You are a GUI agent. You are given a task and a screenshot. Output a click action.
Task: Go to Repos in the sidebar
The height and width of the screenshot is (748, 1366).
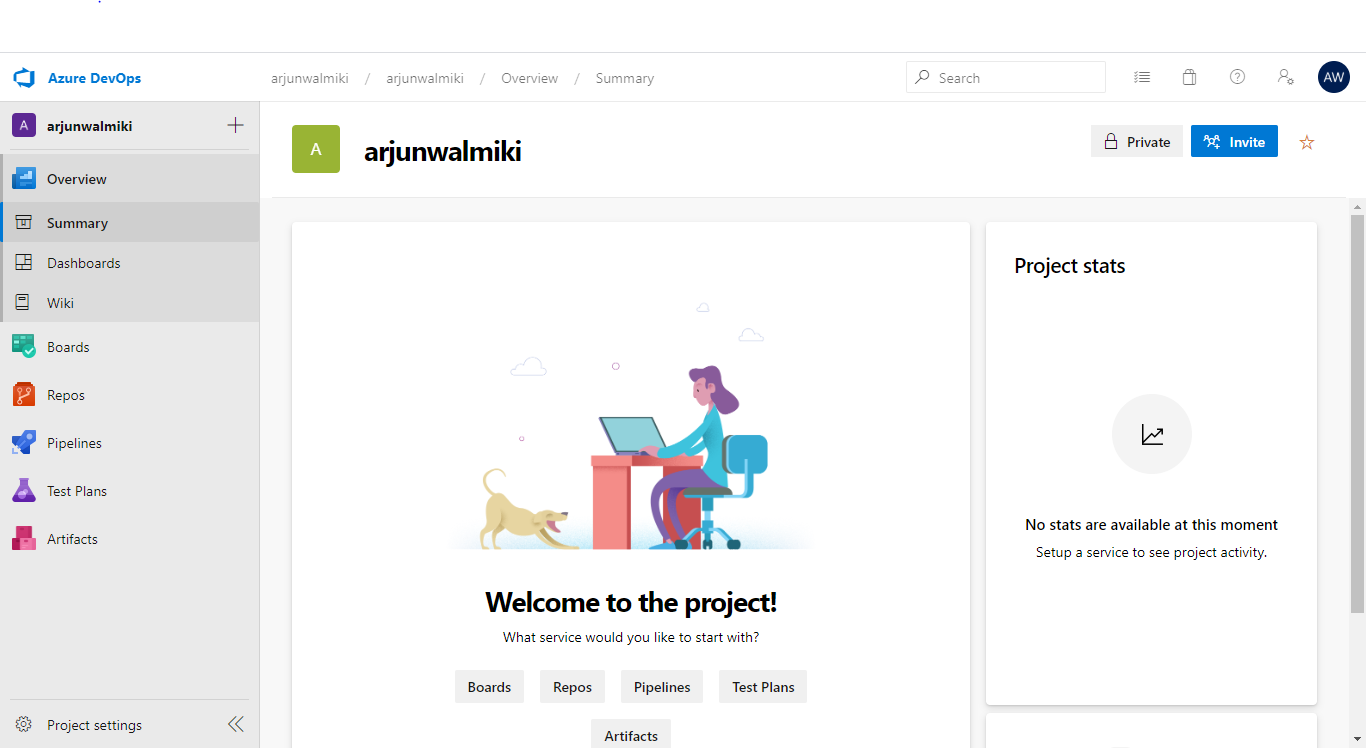(130, 395)
